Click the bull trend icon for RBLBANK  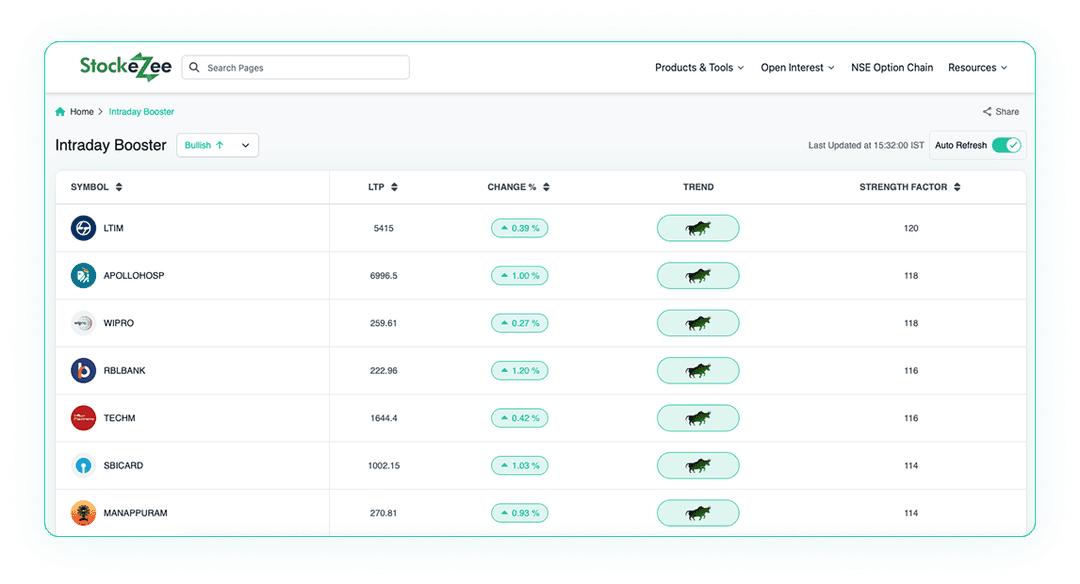click(x=698, y=371)
